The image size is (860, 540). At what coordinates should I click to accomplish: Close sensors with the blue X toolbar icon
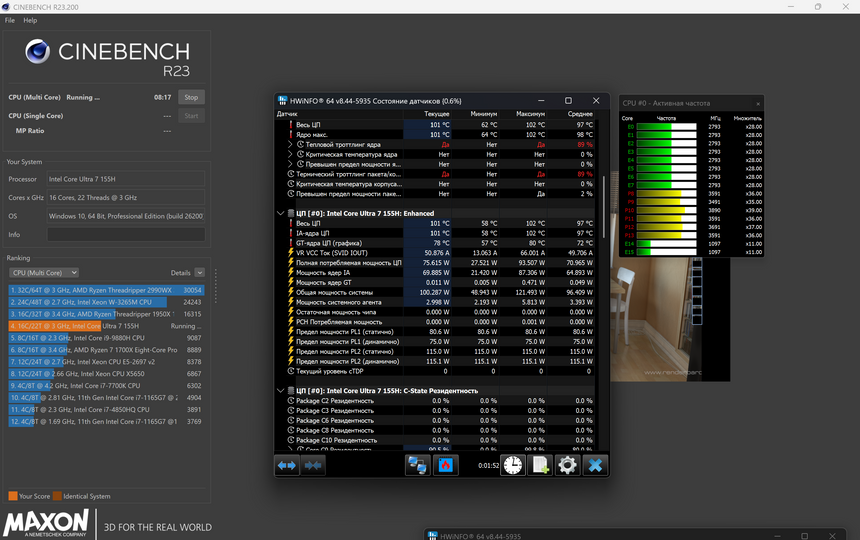coord(595,466)
